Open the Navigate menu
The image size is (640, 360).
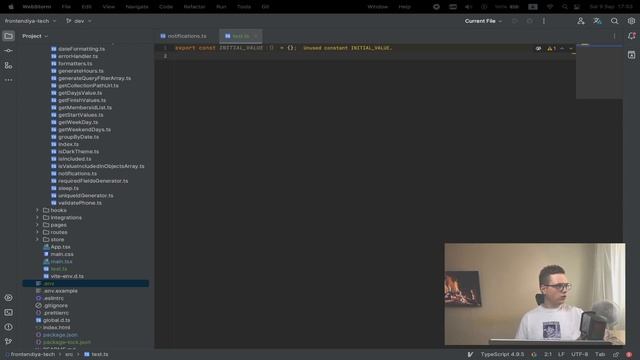(137, 7)
